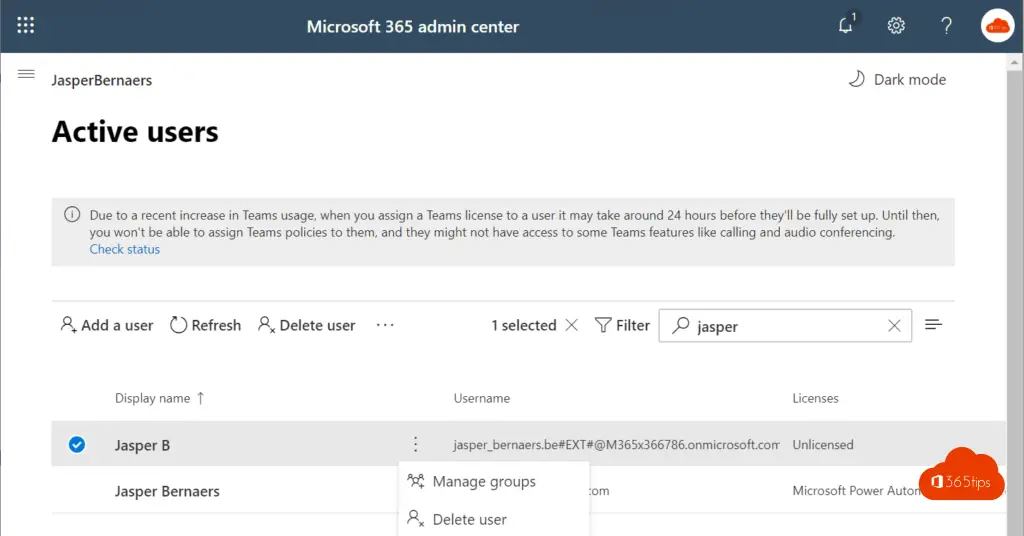The height and width of the screenshot is (536, 1024).
Task: Open the Filter options
Action: pos(622,325)
